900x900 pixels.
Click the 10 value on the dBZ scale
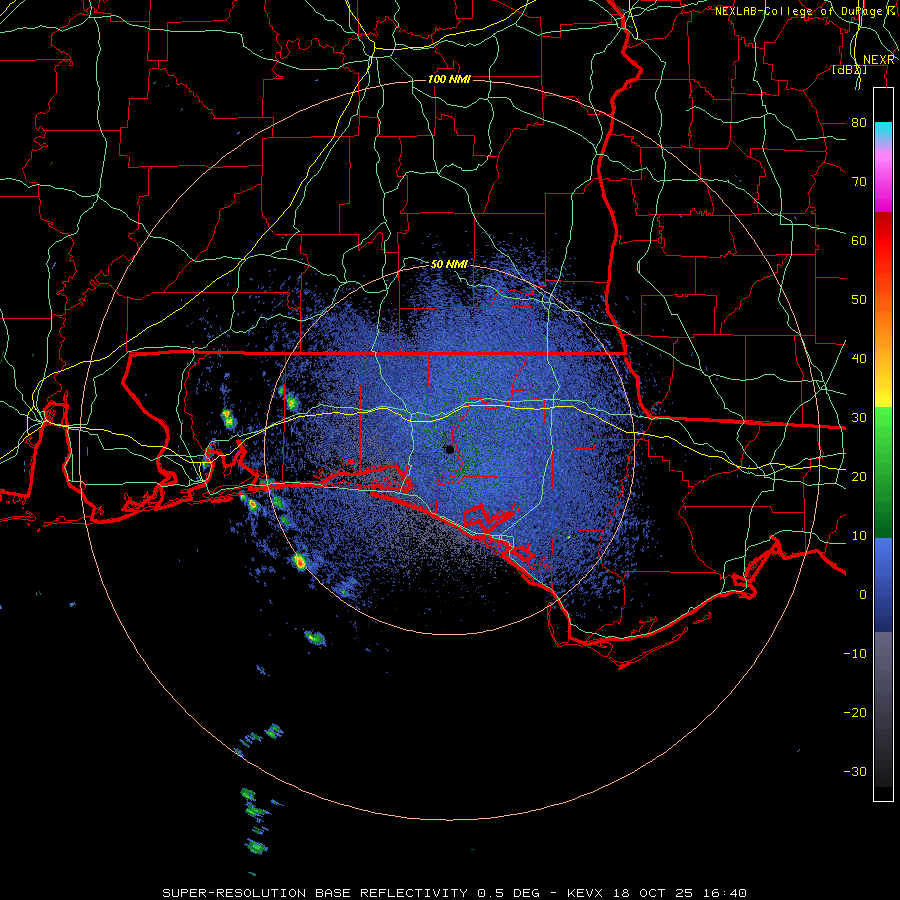point(859,536)
